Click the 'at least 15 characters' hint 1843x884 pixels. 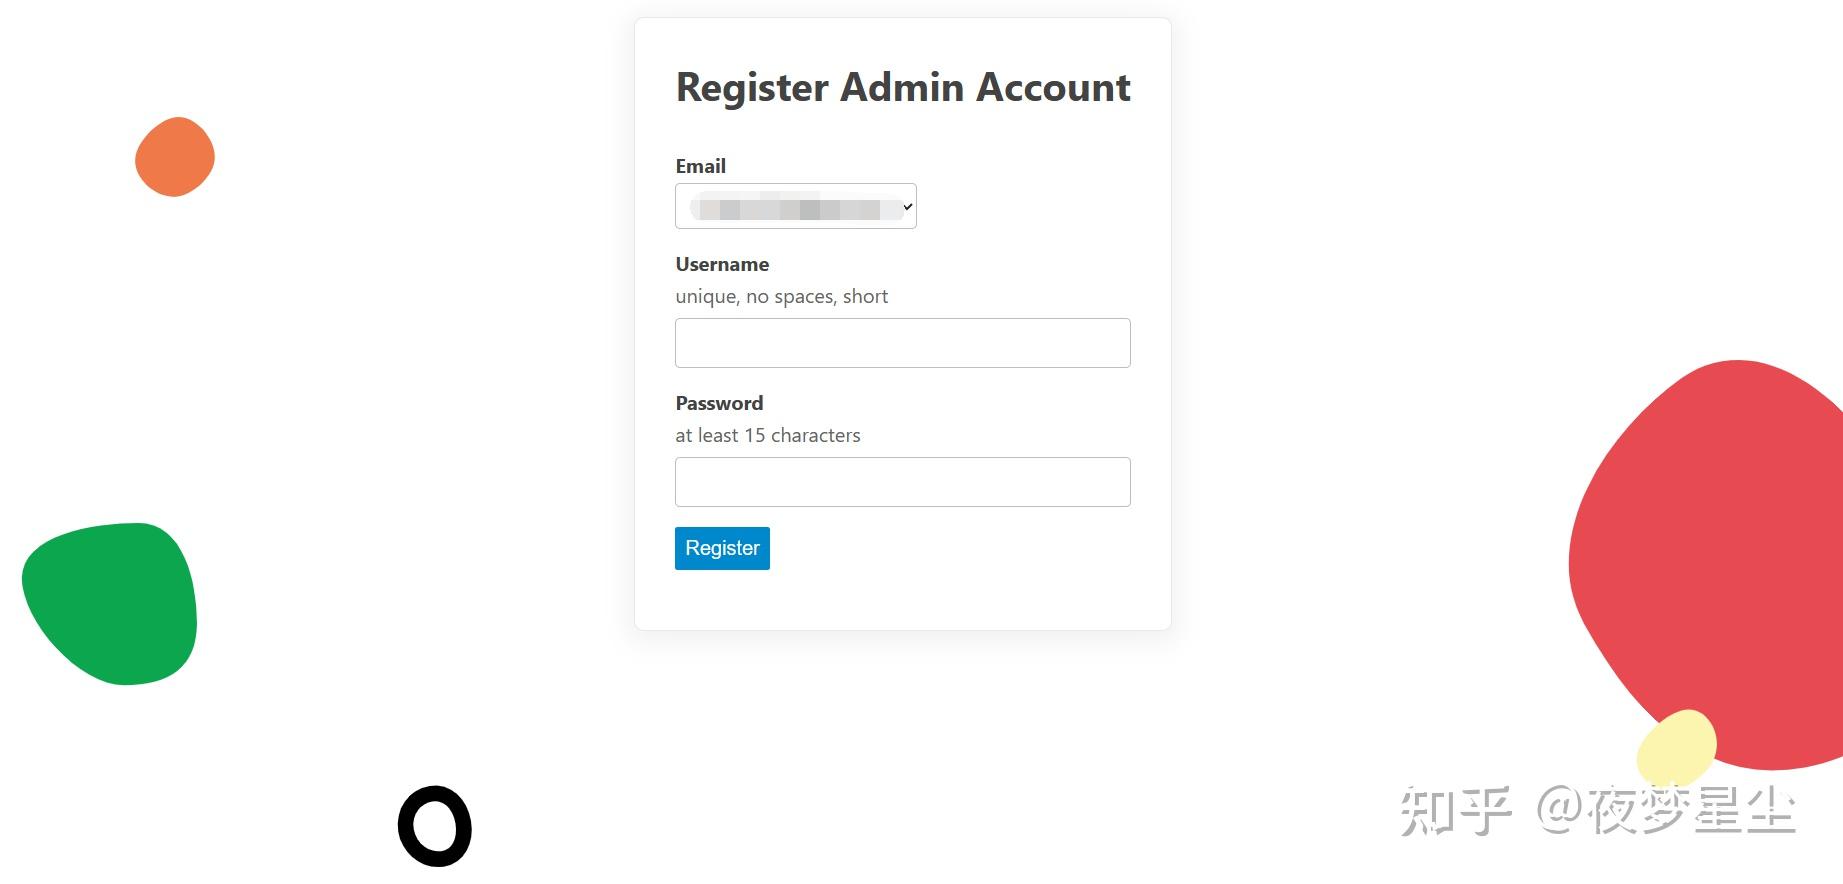(x=767, y=435)
